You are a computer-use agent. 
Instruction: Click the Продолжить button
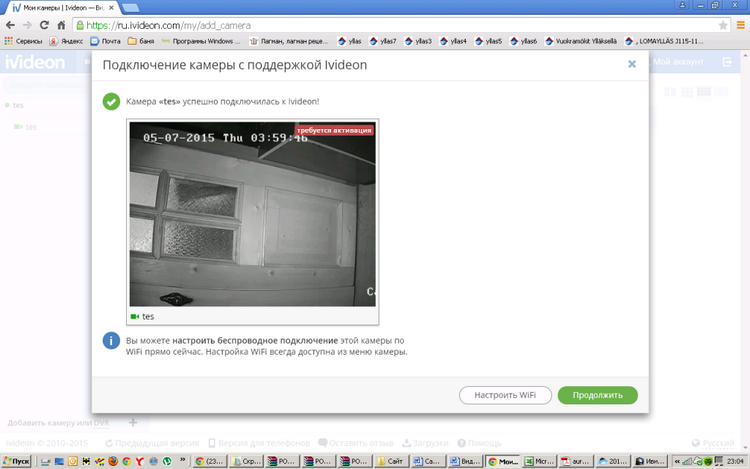597,395
